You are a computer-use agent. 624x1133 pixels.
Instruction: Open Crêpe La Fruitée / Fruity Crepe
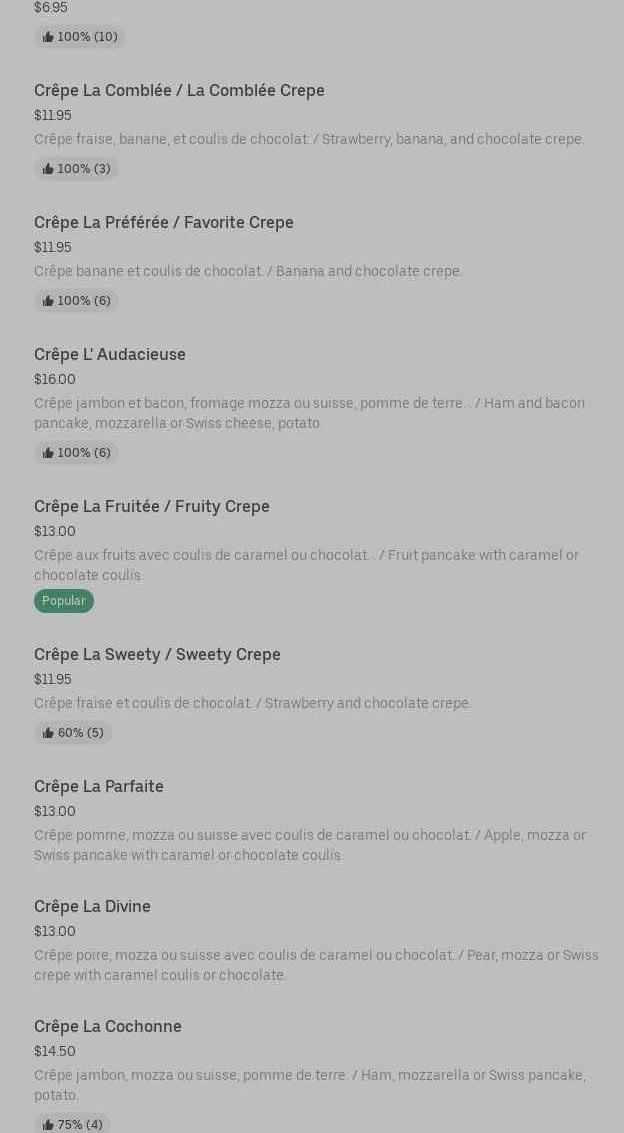[152, 507]
